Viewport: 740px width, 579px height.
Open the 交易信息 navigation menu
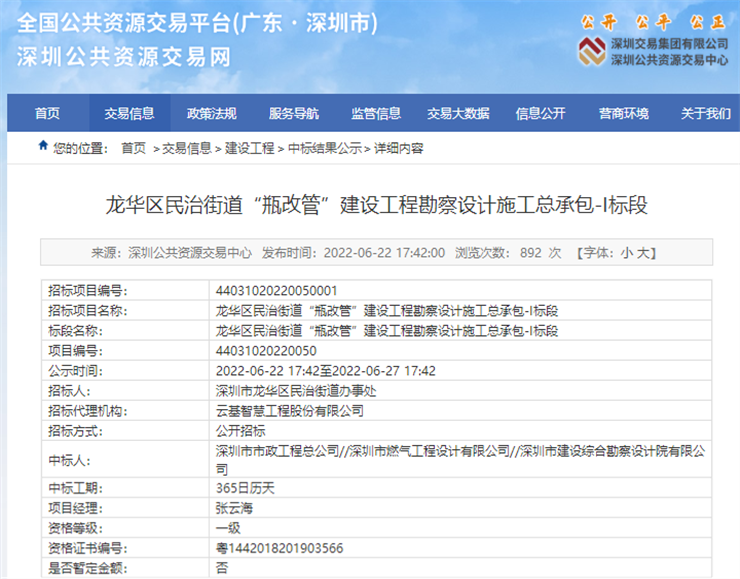point(129,114)
